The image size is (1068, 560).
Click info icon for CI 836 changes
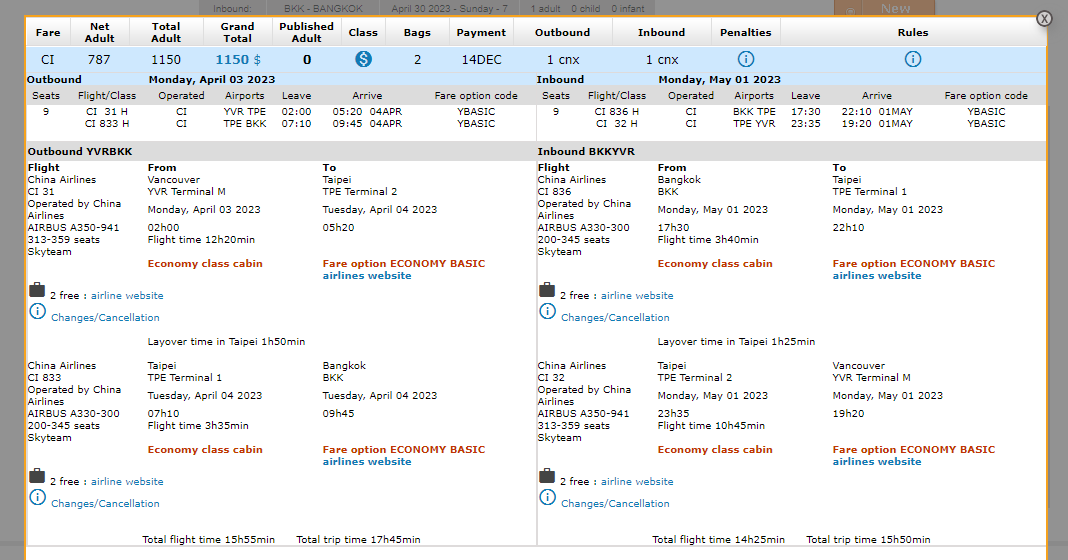pyautogui.click(x=547, y=311)
